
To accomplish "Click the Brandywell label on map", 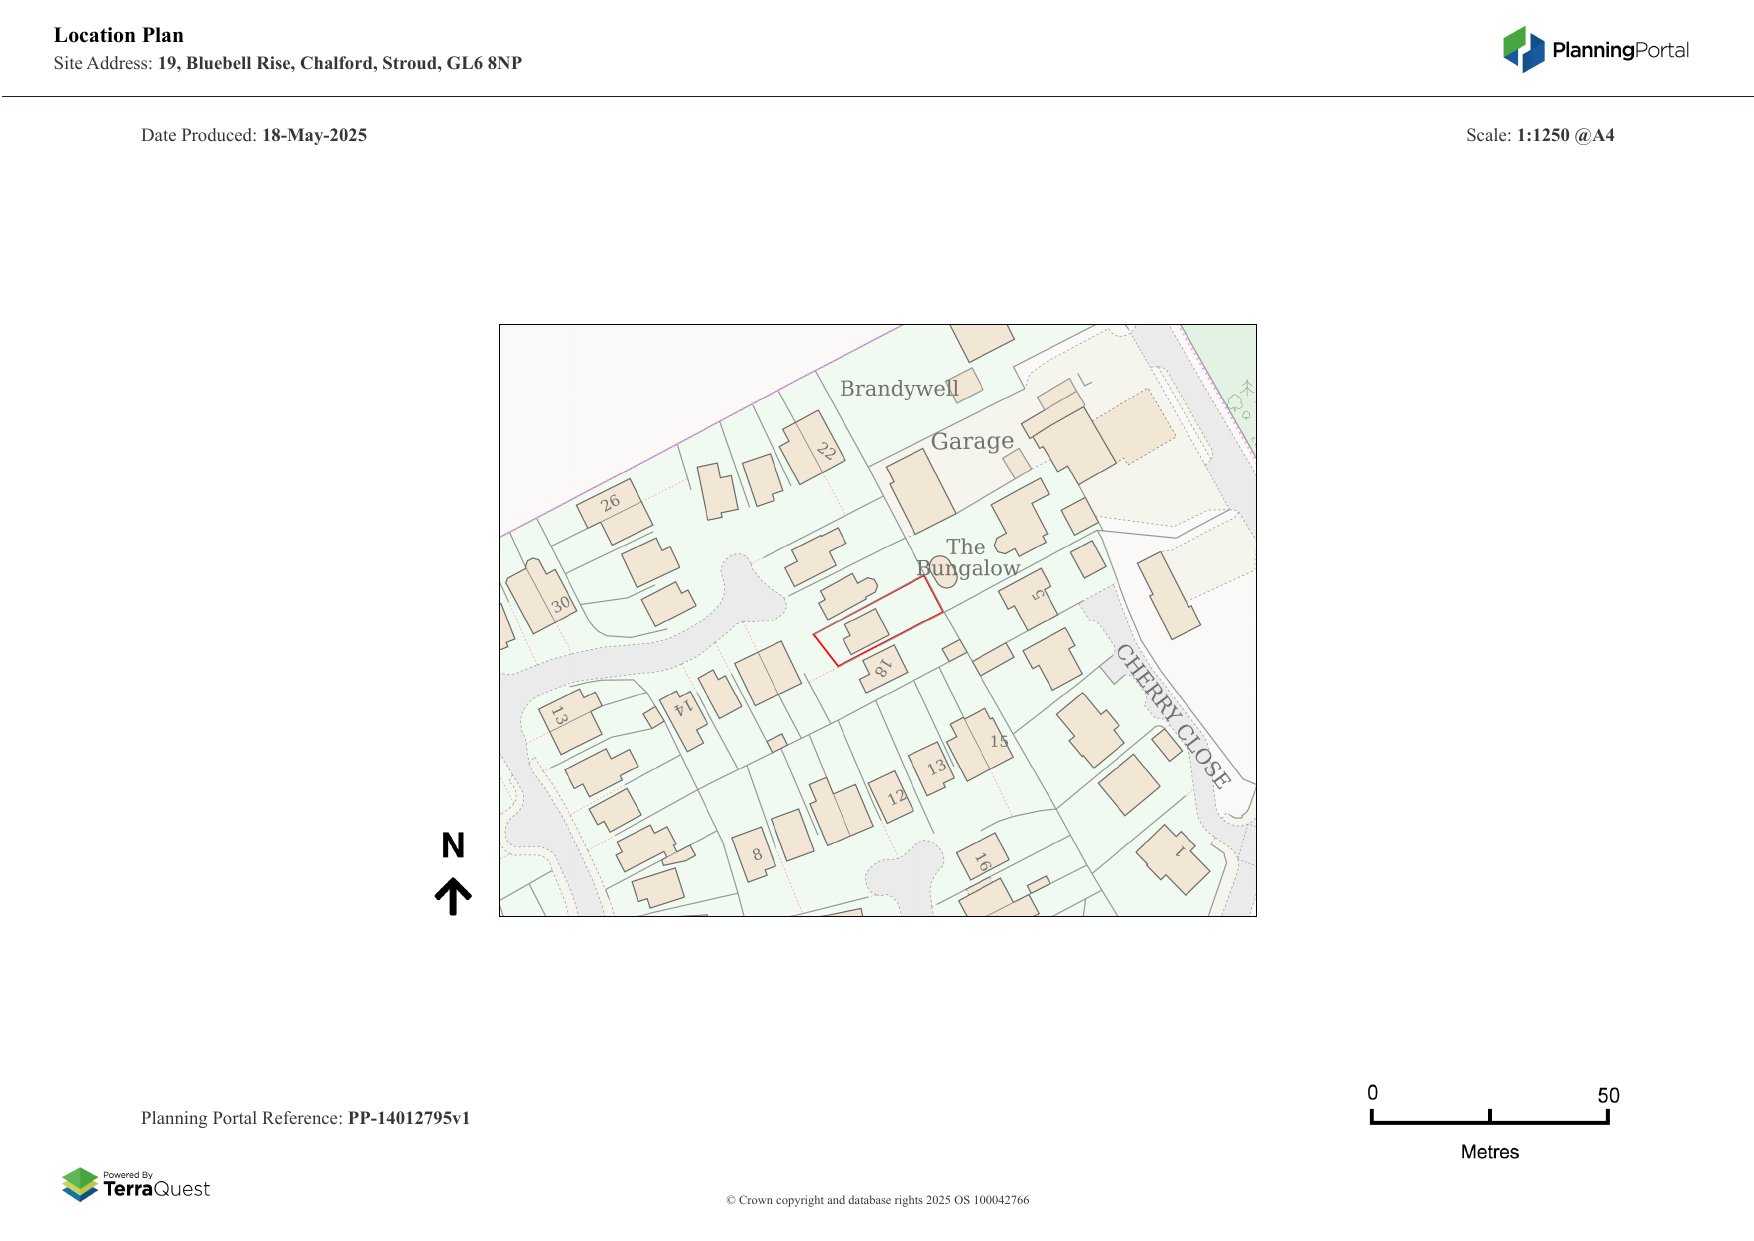I will [898, 389].
